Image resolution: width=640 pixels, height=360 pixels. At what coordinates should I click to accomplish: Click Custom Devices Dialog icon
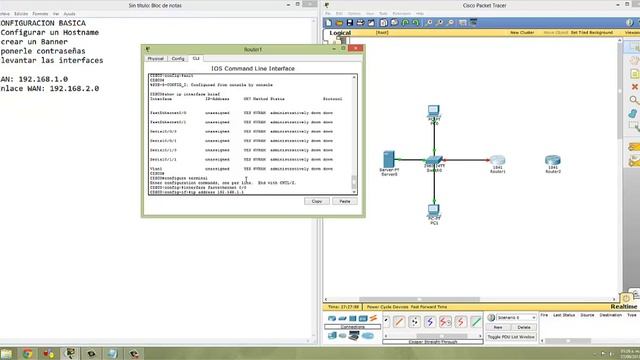[x=473, y=22]
